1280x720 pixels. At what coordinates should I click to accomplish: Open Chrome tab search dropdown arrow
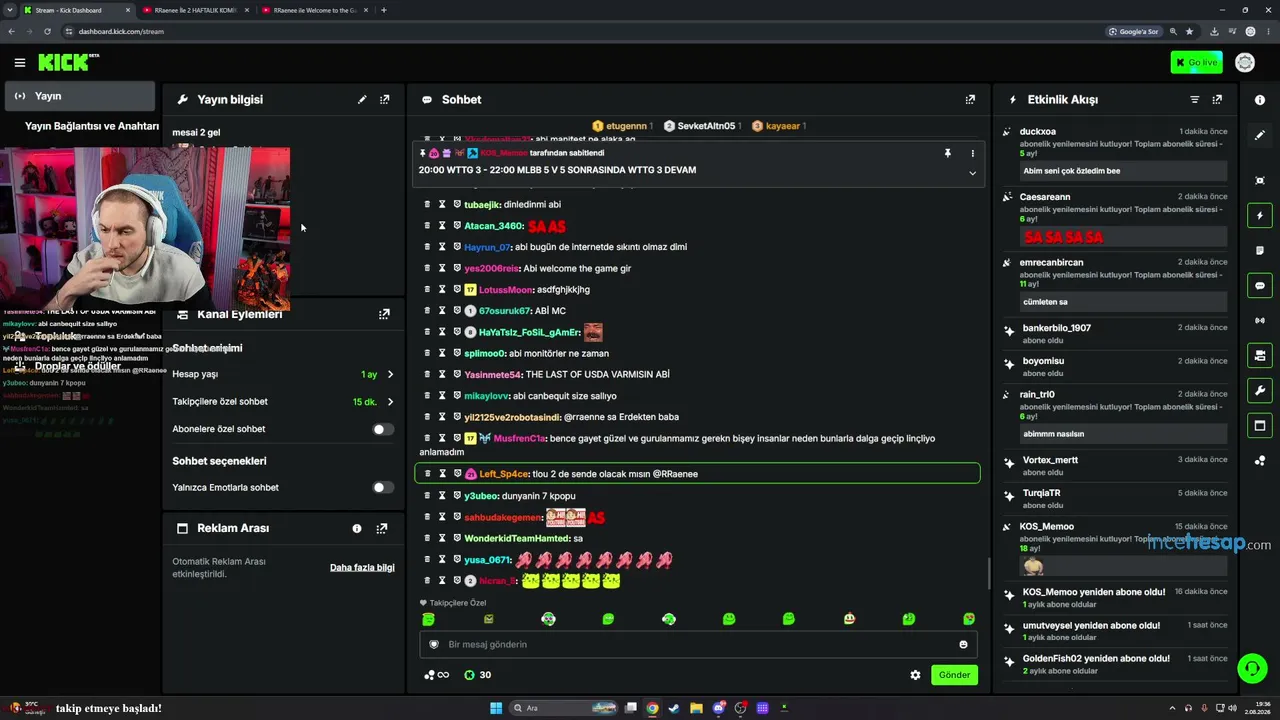[12, 10]
